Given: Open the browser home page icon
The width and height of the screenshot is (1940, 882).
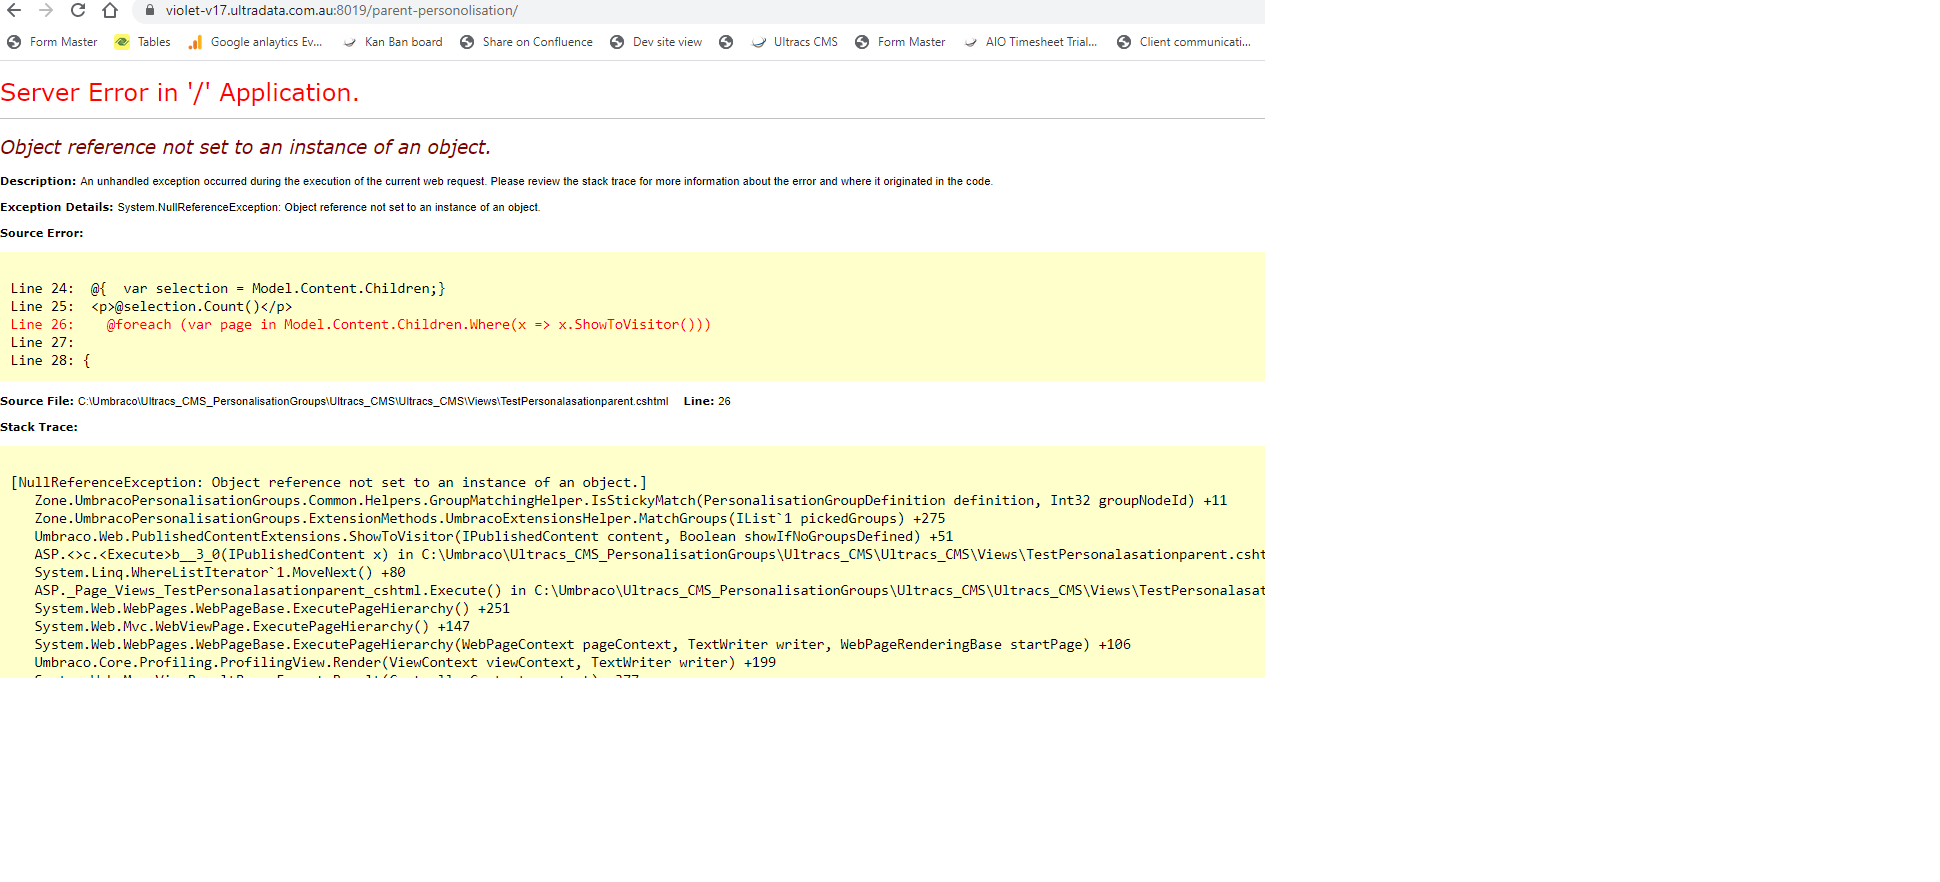Looking at the screenshot, I should click(110, 10).
